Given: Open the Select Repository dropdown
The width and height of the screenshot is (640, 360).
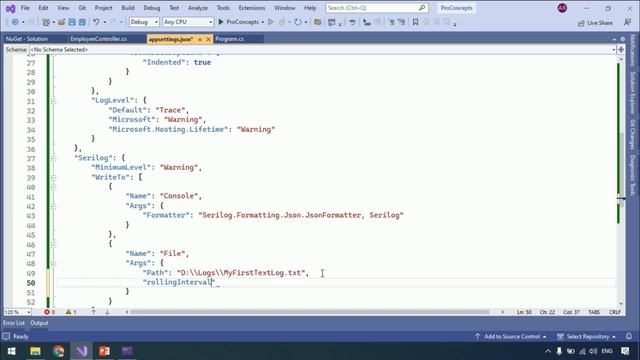Looking at the screenshot, I should click(x=586, y=336).
